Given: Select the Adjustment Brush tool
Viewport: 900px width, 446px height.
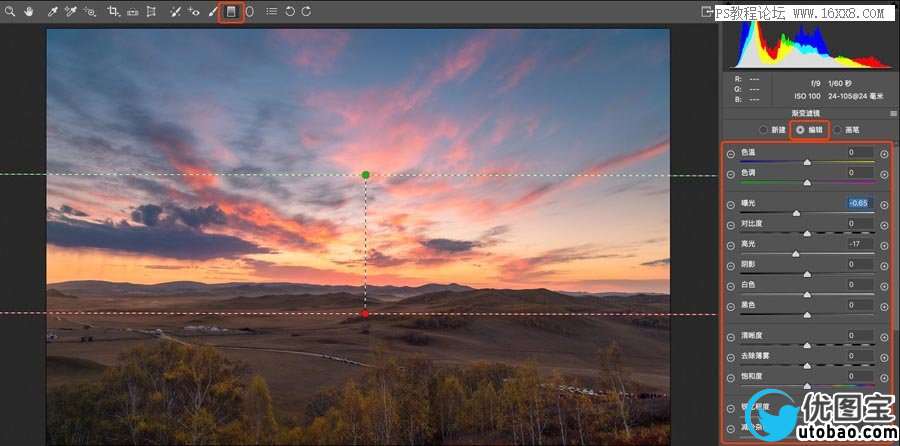Looking at the screenshot, I should pos(212,11).
